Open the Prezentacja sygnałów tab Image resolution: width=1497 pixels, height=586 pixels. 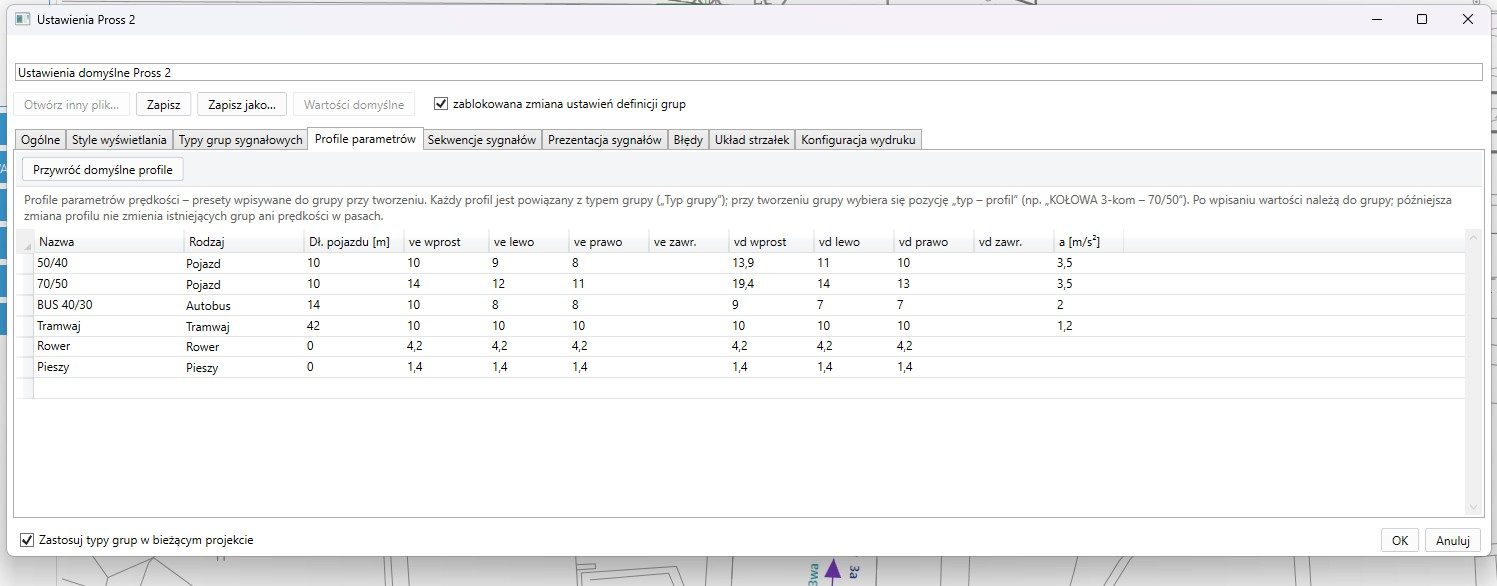point(605,140)
